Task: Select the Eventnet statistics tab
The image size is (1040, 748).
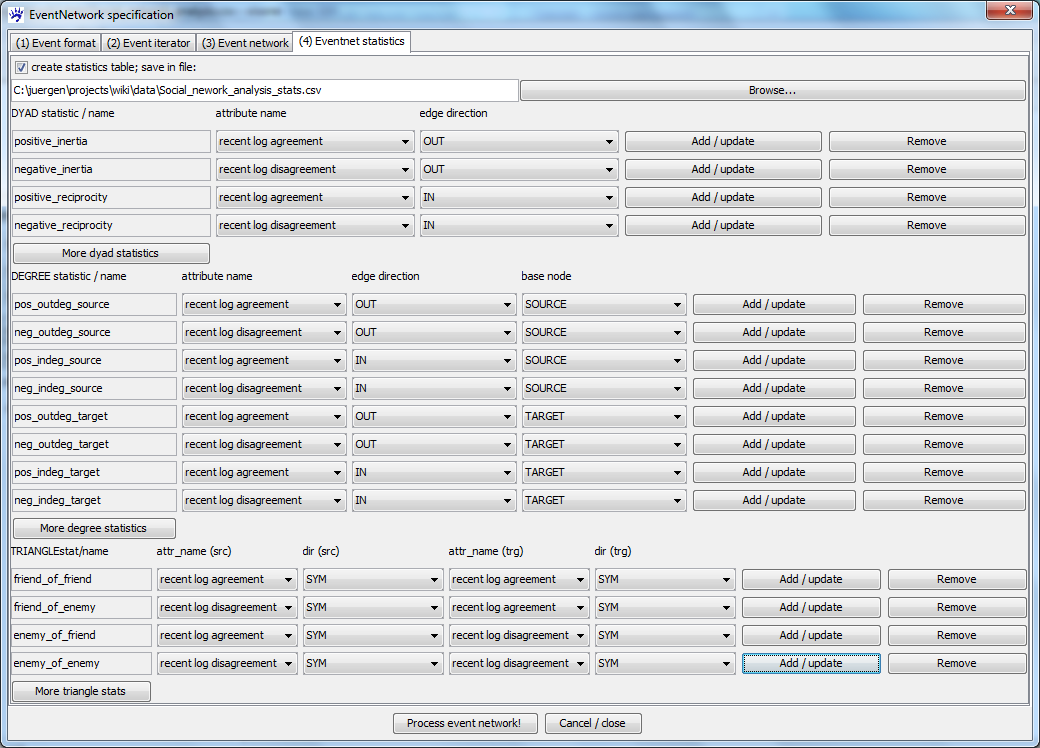Action: (352, 41)
